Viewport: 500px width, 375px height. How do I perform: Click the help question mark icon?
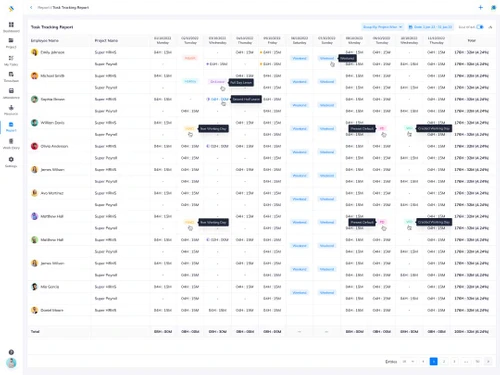tap(11, 352)
